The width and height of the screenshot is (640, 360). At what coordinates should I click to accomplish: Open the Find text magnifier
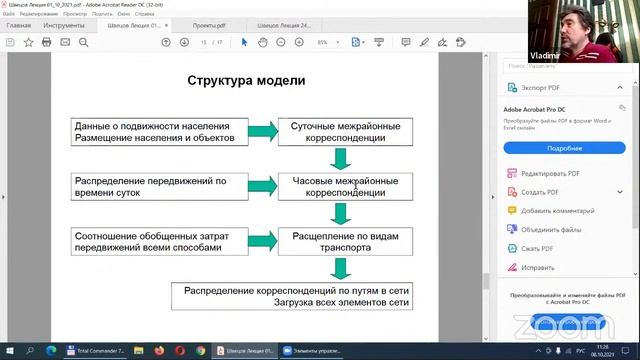[x=83, y=42]
